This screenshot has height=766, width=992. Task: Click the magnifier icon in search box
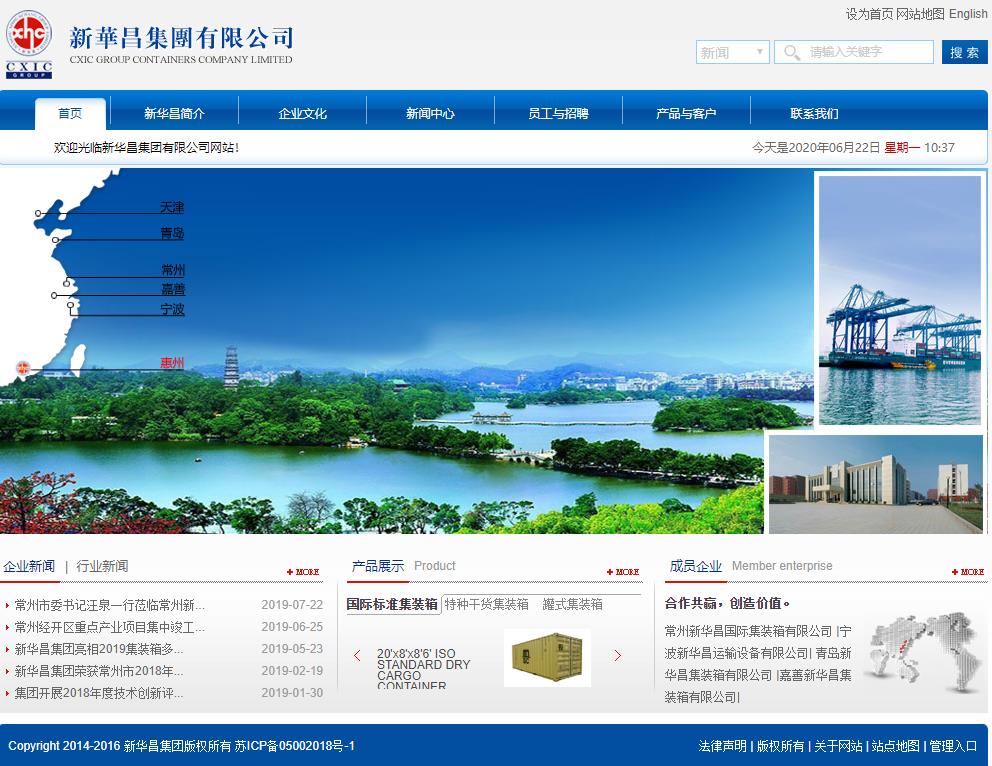(791, 53)
